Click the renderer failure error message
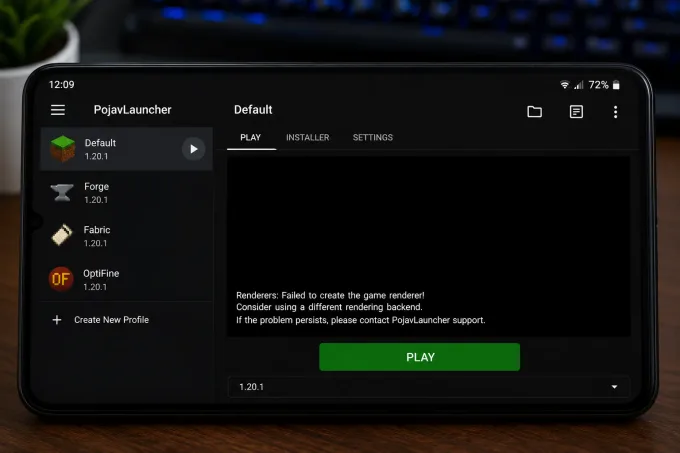Image resolution: width=680 pixels, height=453 pixels. pos(330,296)
